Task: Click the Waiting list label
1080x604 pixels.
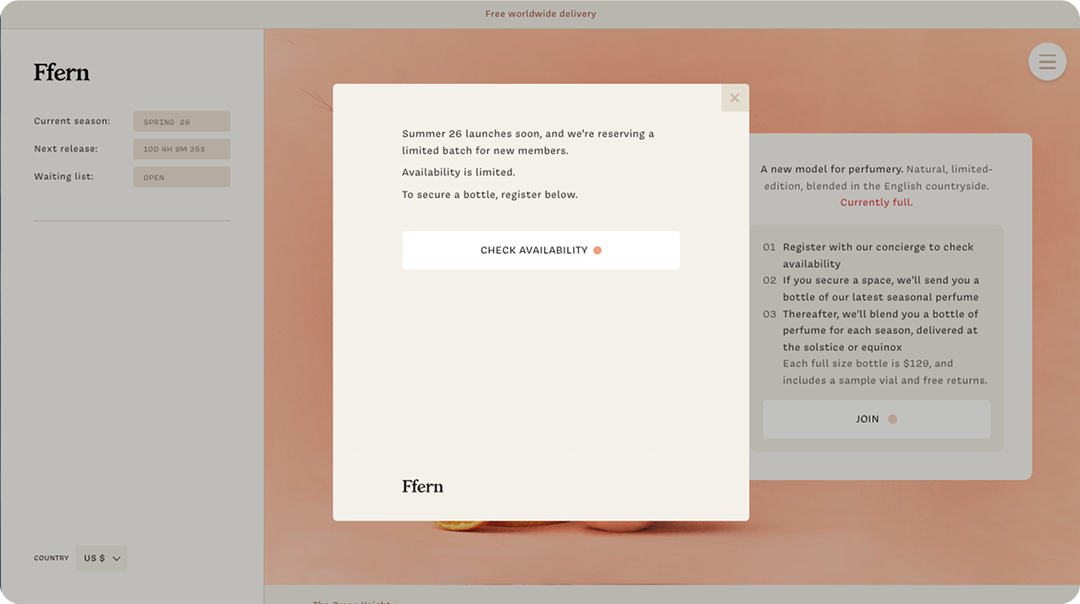Action: coord(63,176)
